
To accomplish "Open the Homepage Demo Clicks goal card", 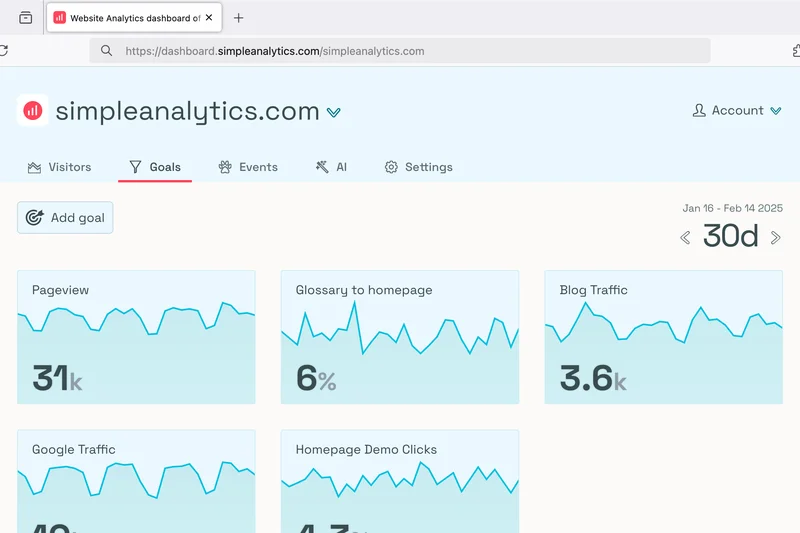I will [x=400, y=481].
